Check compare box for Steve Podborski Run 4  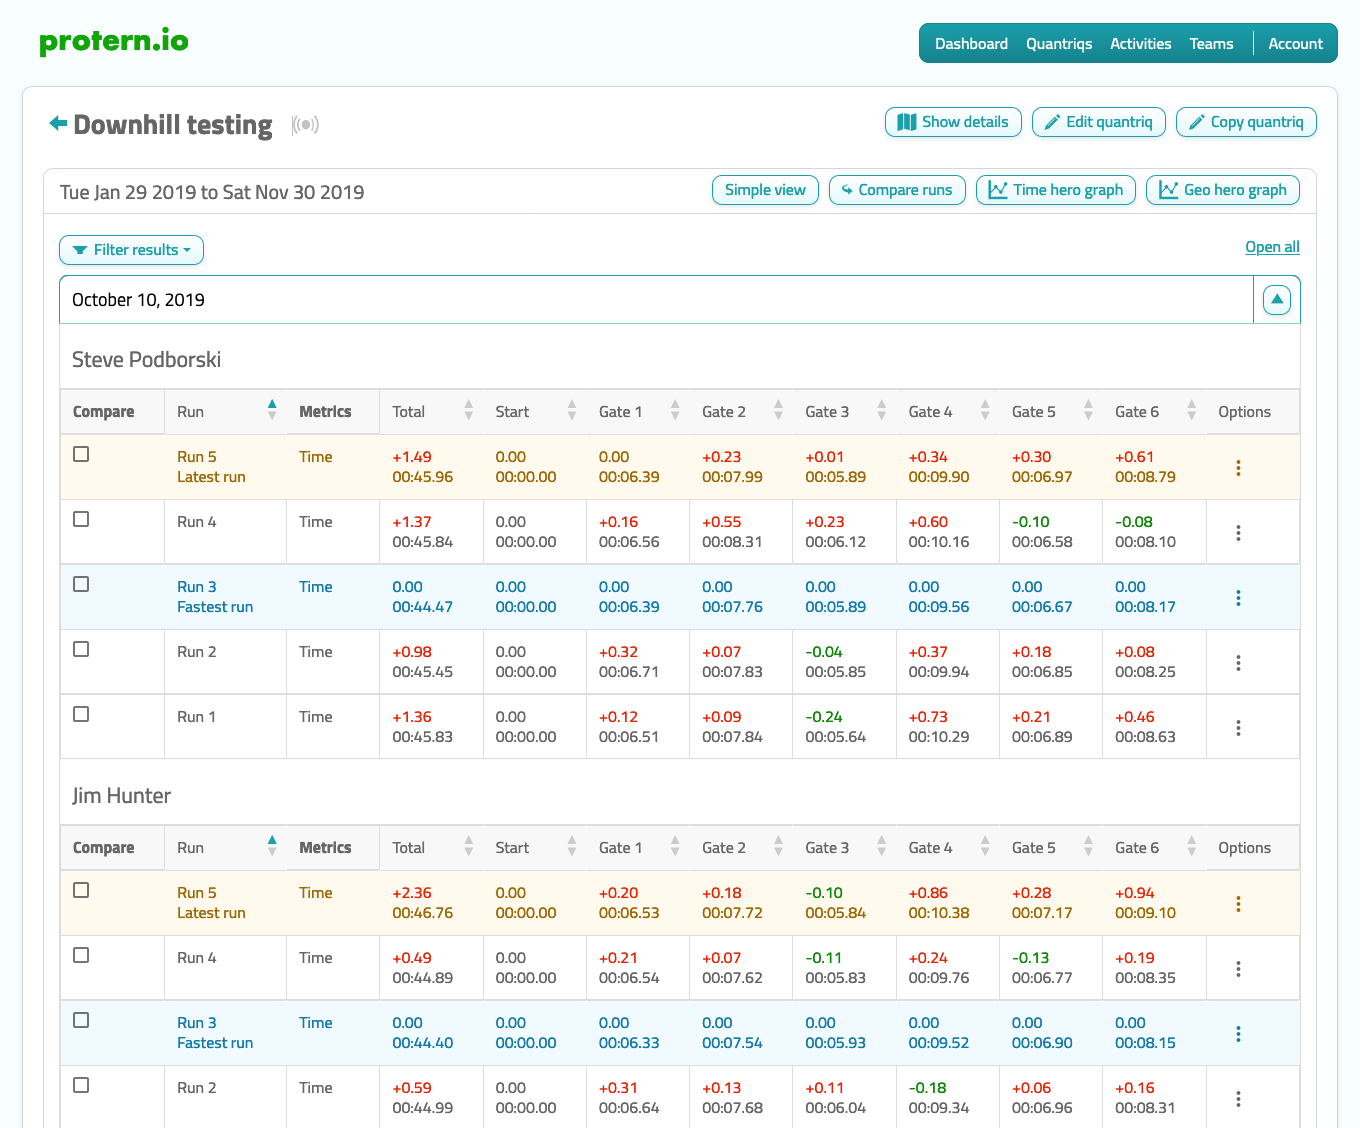[x=81, y=519]
